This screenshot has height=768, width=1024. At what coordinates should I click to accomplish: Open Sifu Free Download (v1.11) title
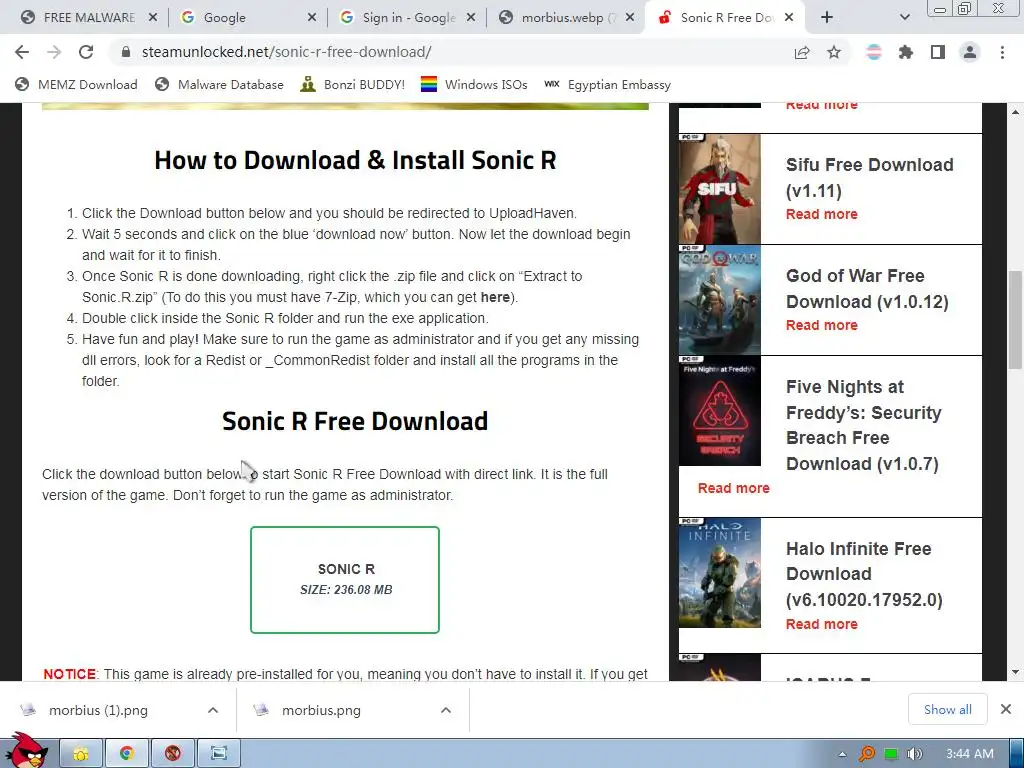(x=869, y=178)
